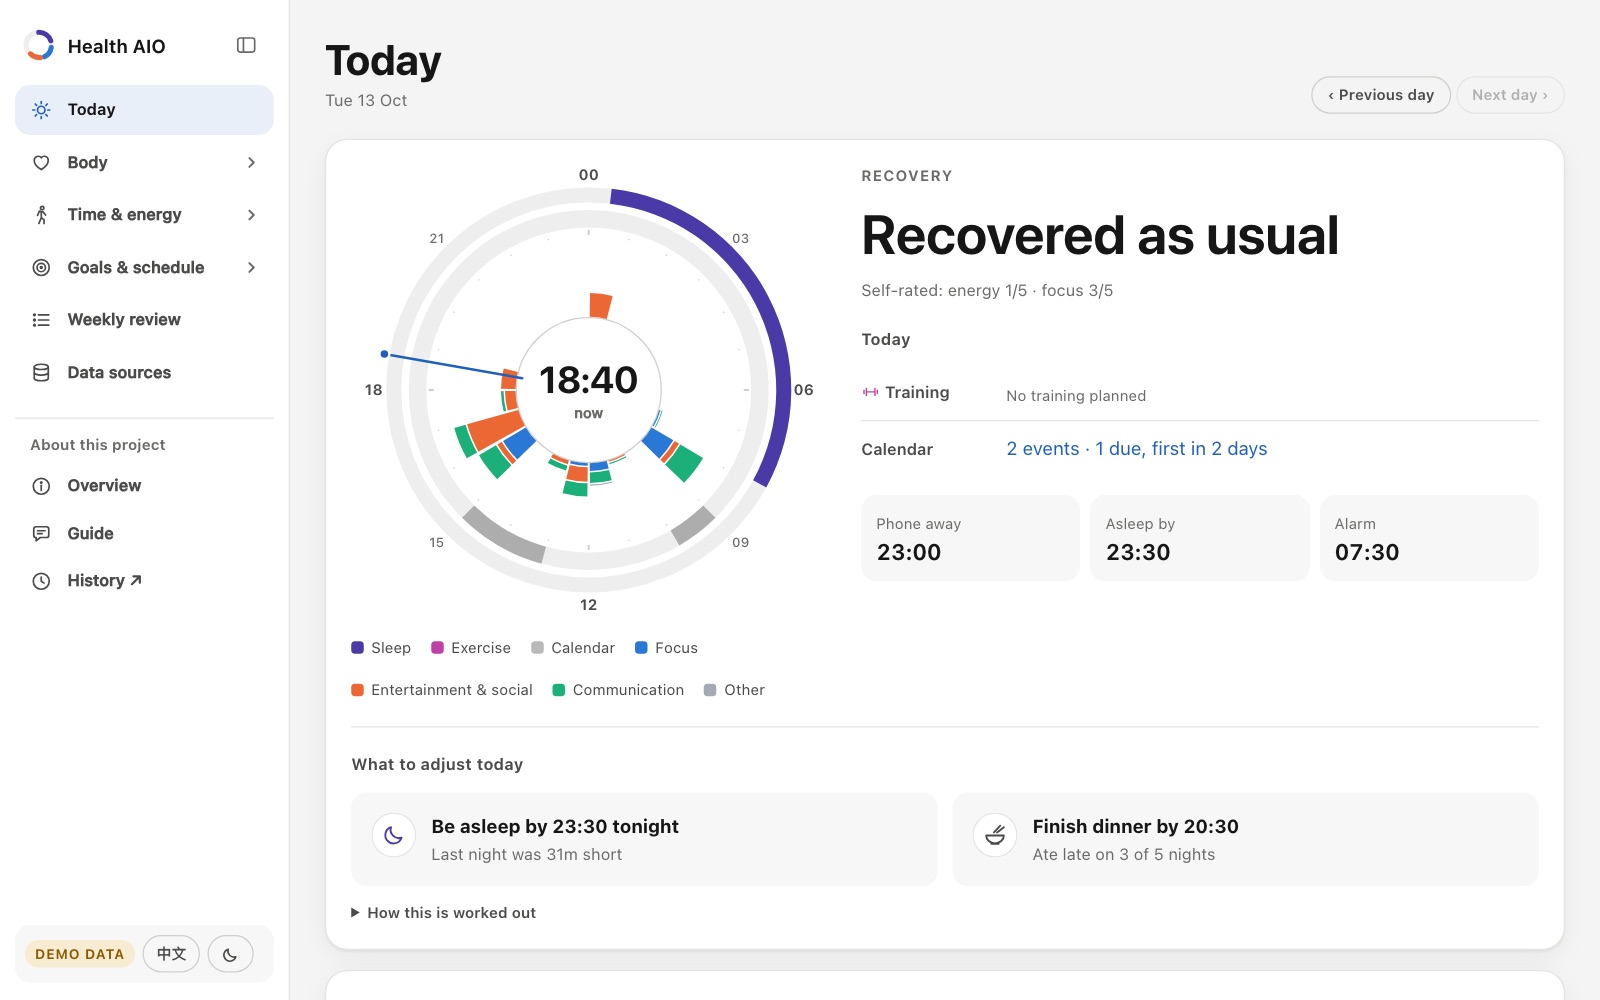Go to Previous day
The image size is (1600, 1000).
point(1381,95)
